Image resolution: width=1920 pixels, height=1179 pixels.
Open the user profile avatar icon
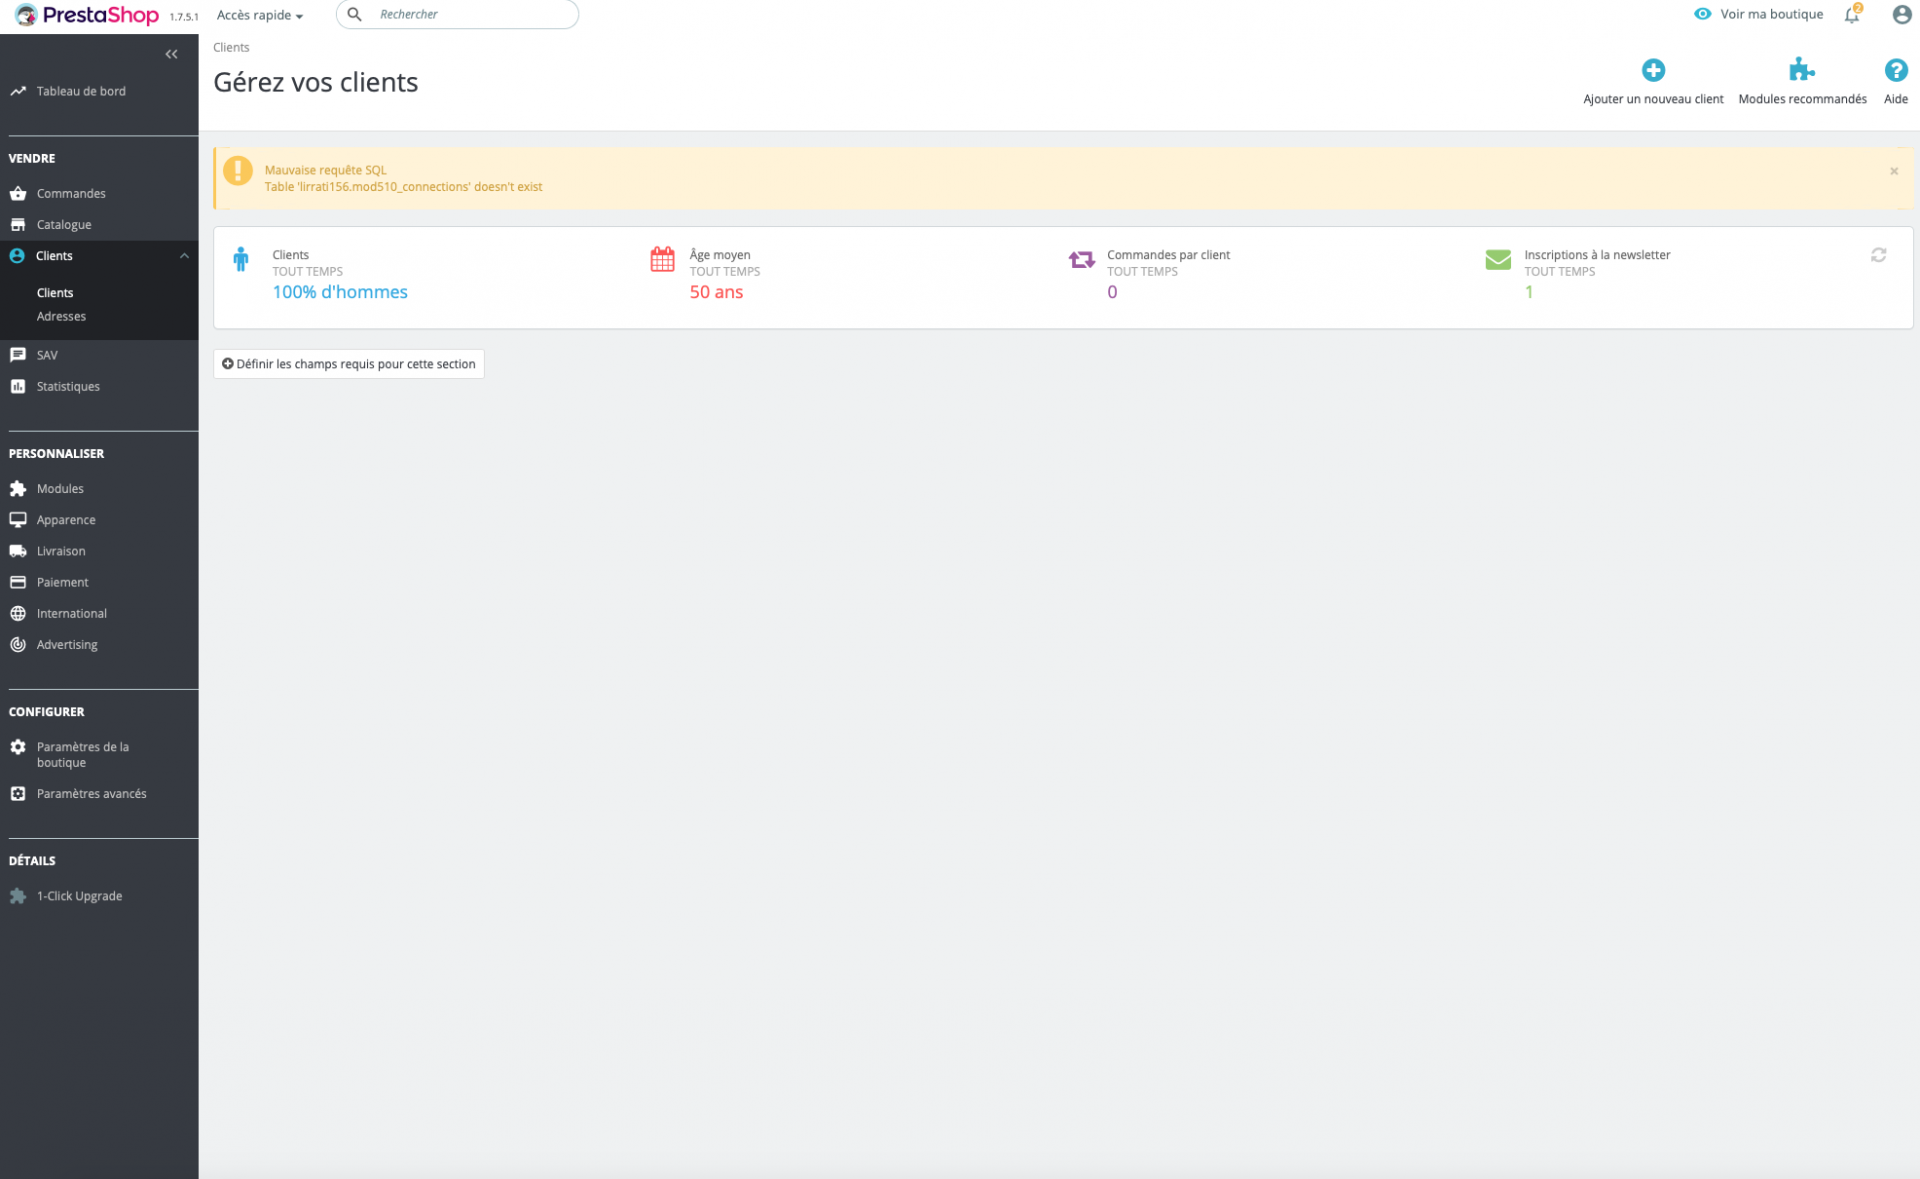[1901, 14]
